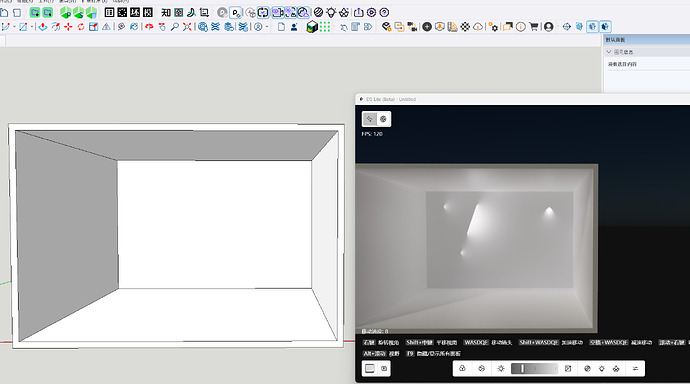The height and width of the screenshot is (384, 690).
Task: Select the red four-arrow move tool
Action: coord(68,27)
